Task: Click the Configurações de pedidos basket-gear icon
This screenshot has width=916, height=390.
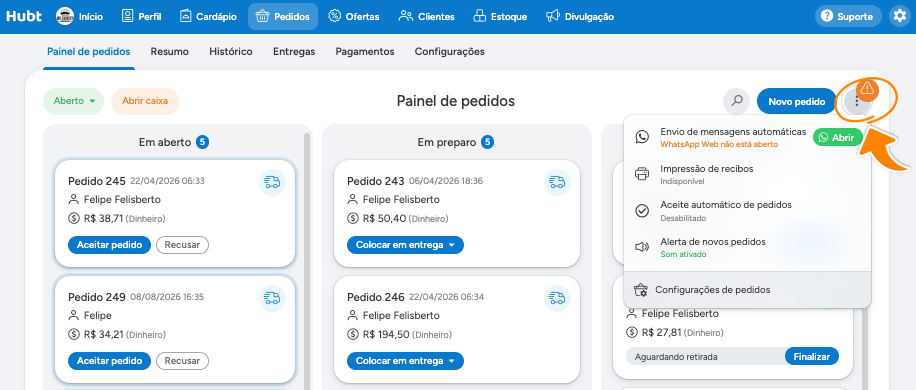Action: coord(641,290)
